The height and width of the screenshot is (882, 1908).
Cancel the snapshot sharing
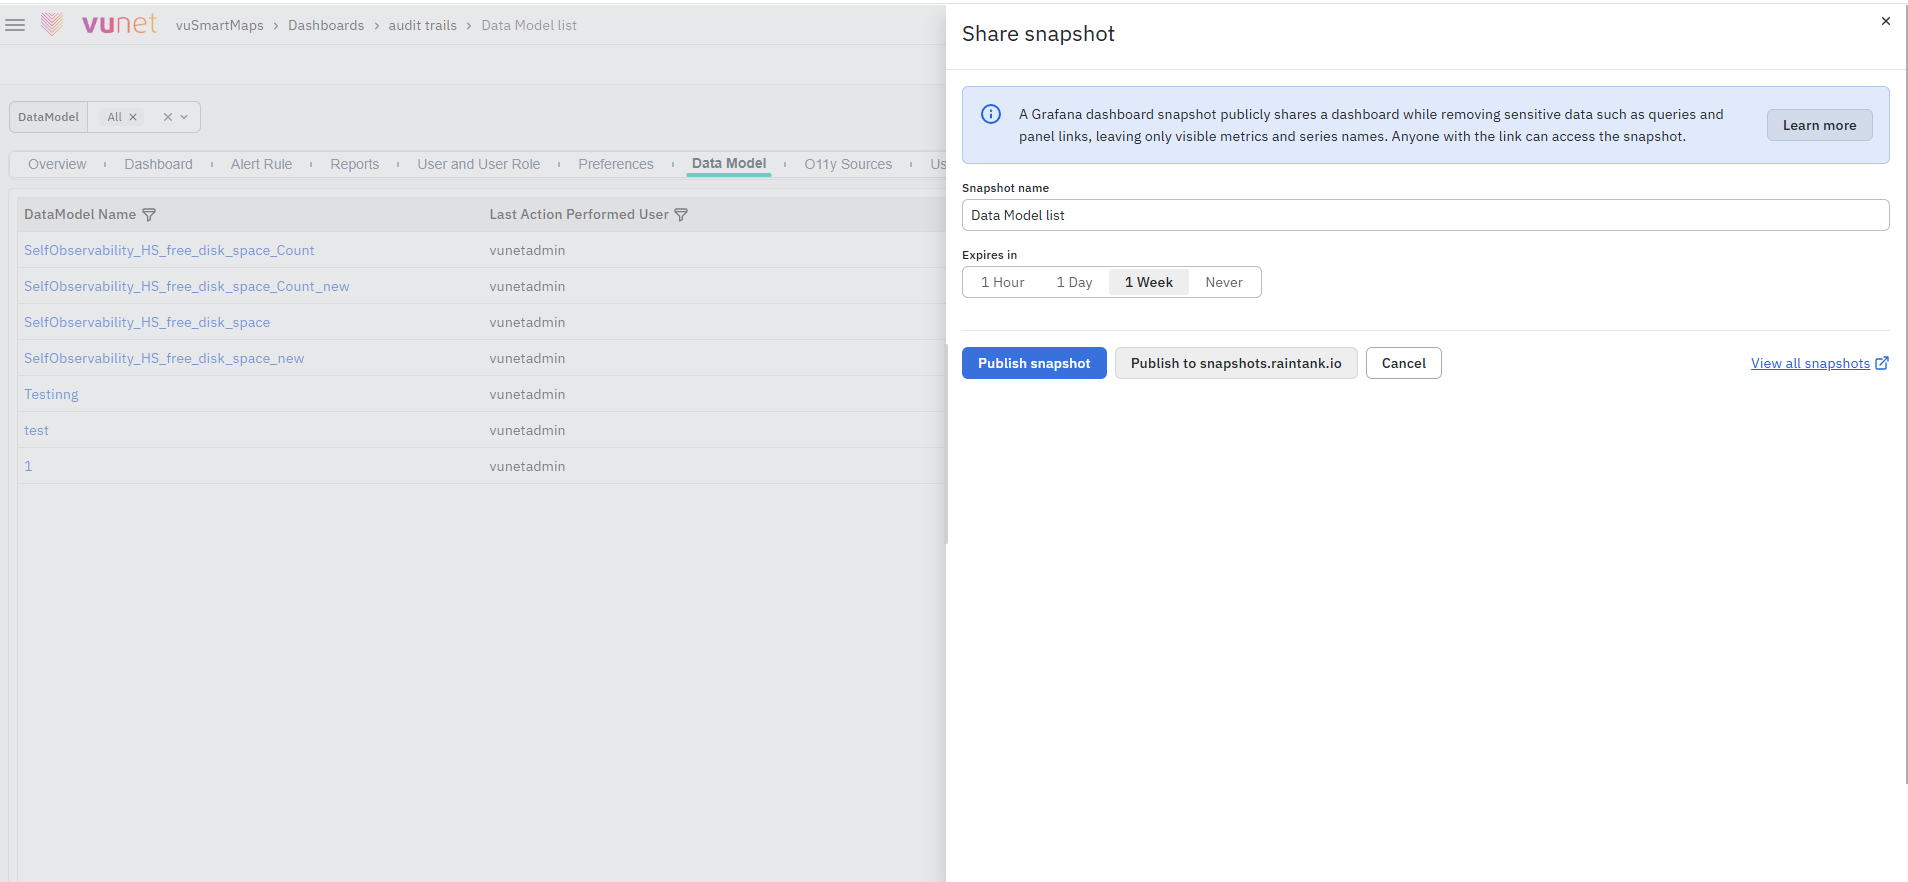pos(1404,363)
